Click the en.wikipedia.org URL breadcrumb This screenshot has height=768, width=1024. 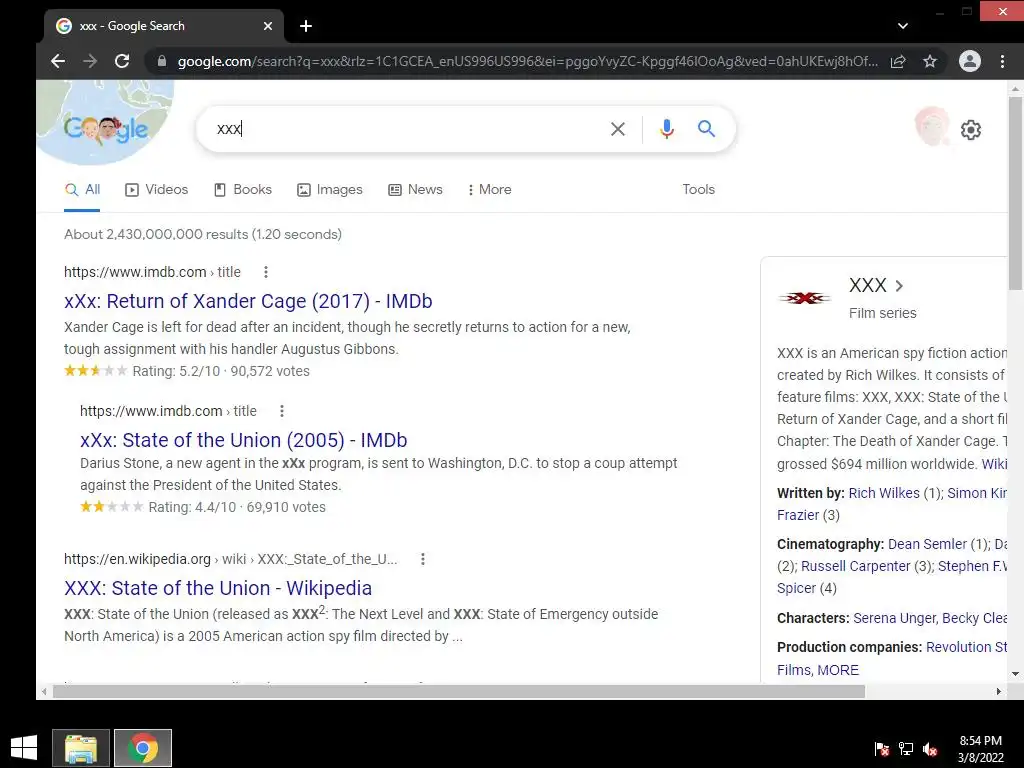(x=231, y=560)
